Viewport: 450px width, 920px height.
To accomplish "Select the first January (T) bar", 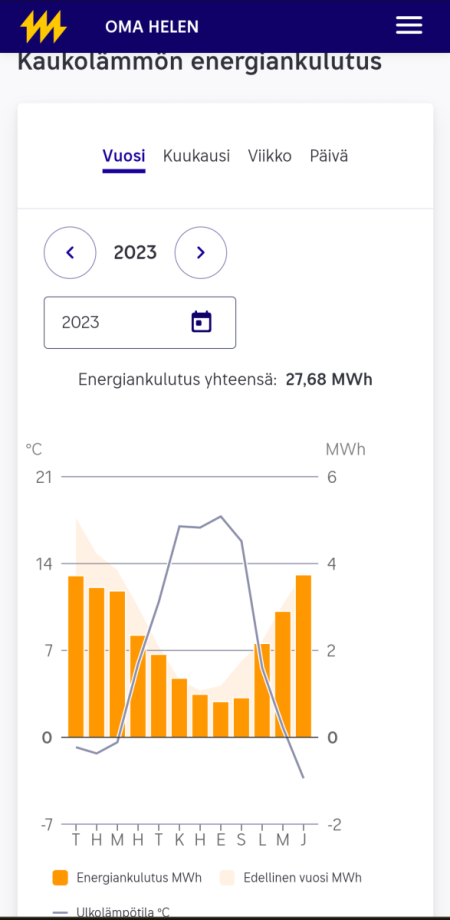I will click(76, 657).
